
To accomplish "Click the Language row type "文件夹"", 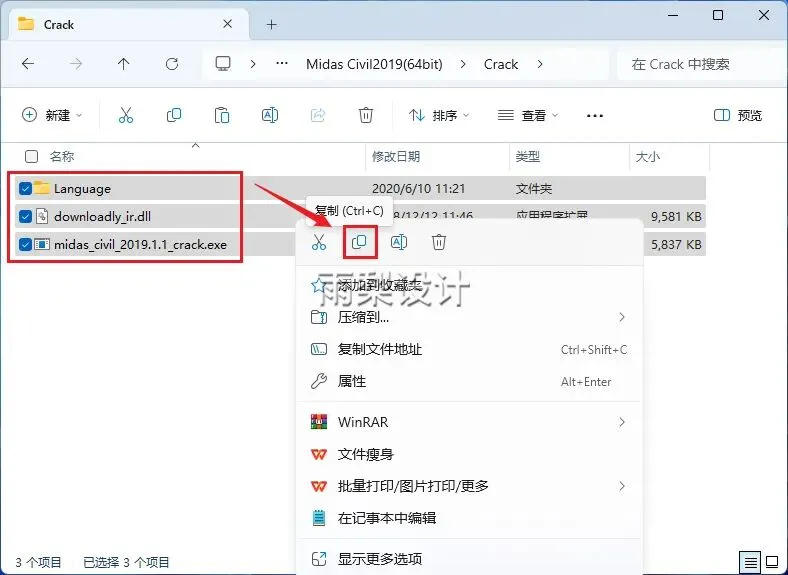I will 534,189.
